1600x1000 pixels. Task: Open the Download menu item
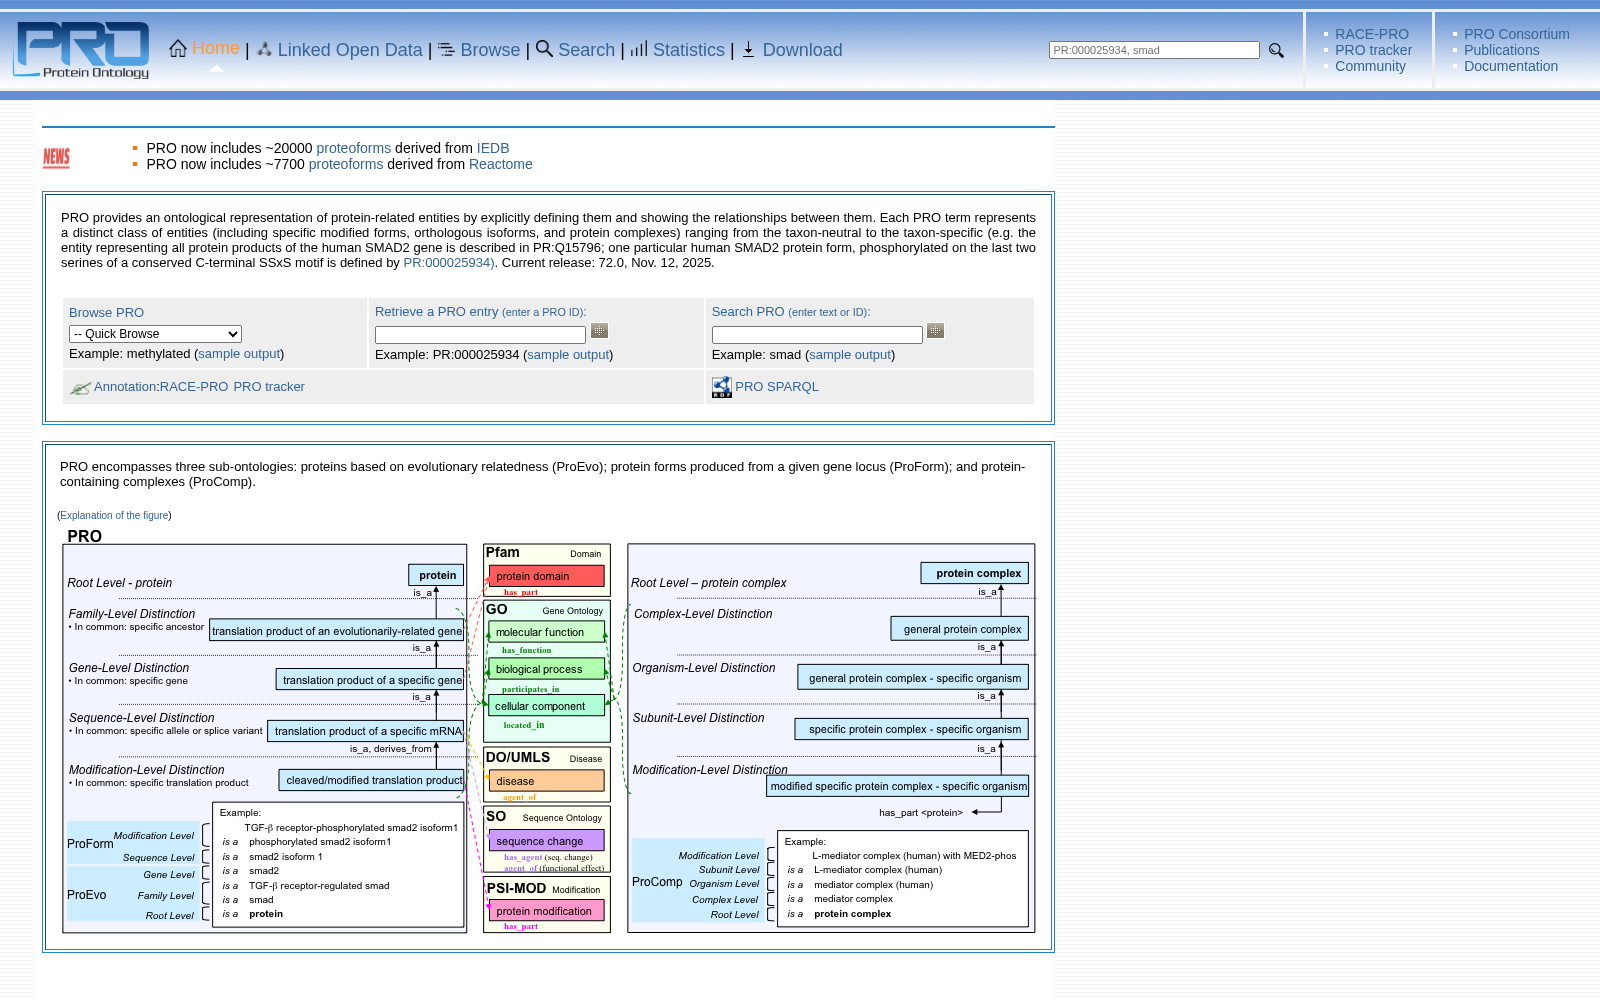(x=803, y=50)
